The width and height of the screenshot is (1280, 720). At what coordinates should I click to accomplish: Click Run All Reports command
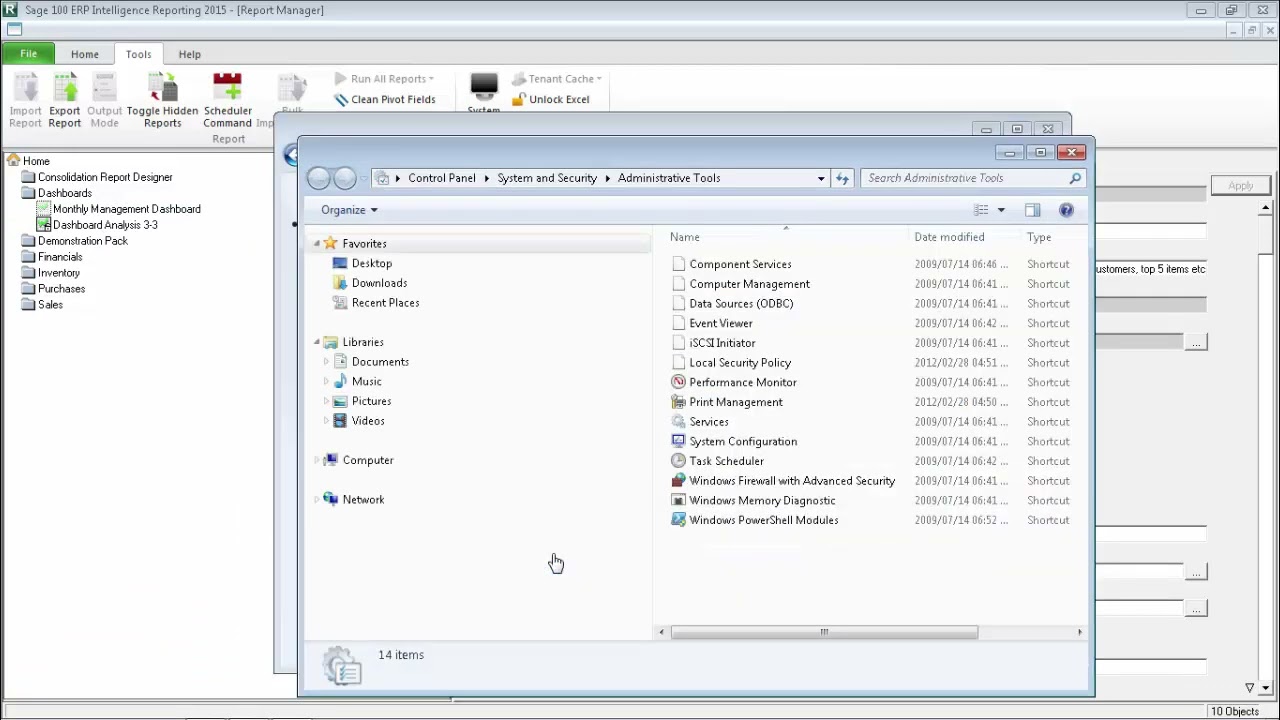click(384, 79)
